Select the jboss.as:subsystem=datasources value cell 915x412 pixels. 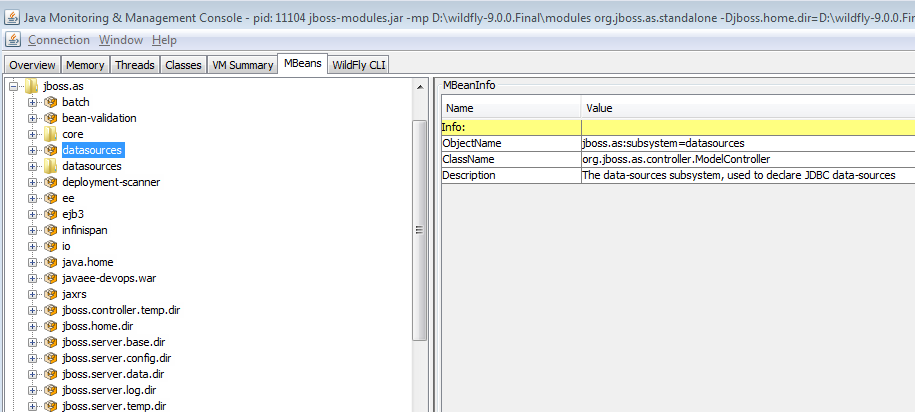tap(748, 143)
